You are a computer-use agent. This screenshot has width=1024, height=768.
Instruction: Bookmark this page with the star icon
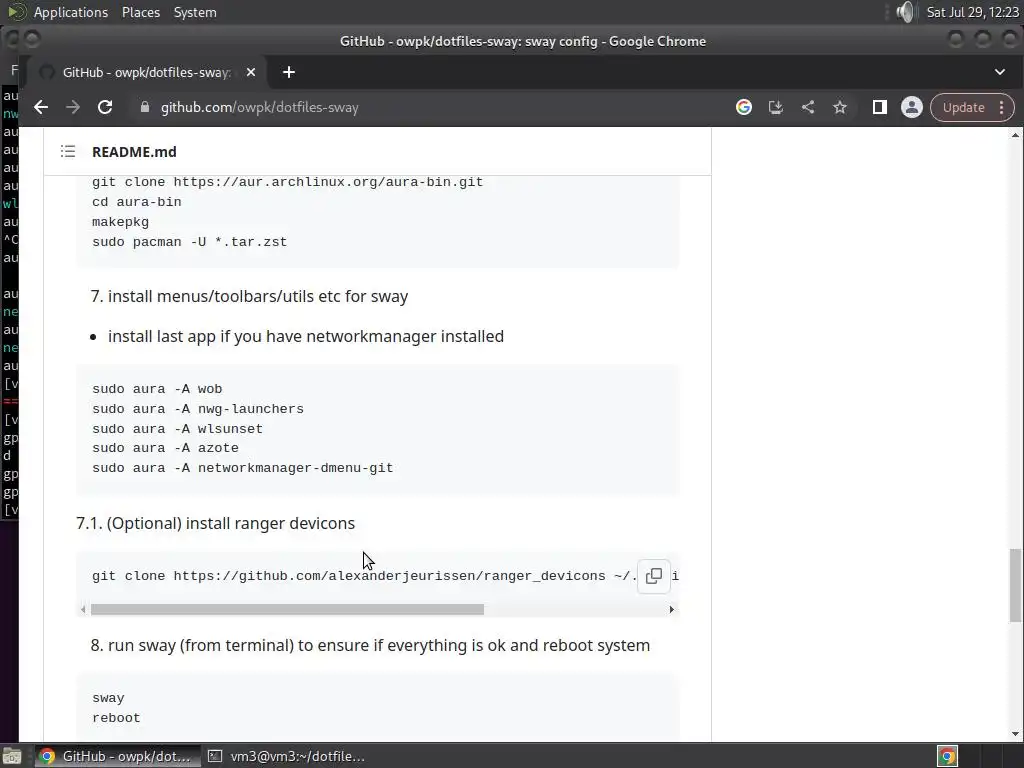tap(840, 107)
